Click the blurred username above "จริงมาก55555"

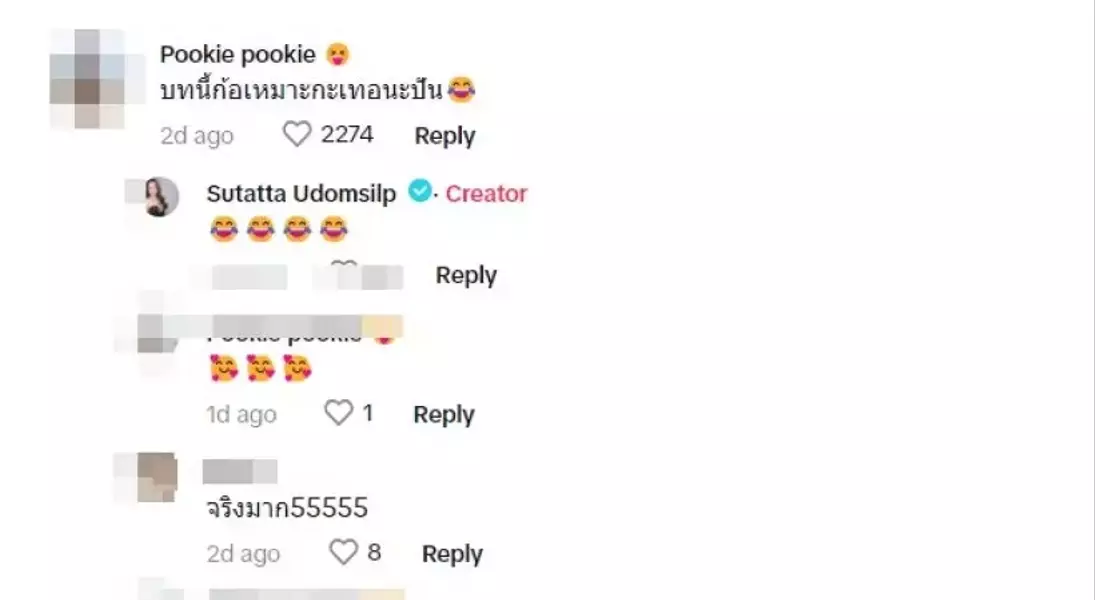click(x=239, y=471)
